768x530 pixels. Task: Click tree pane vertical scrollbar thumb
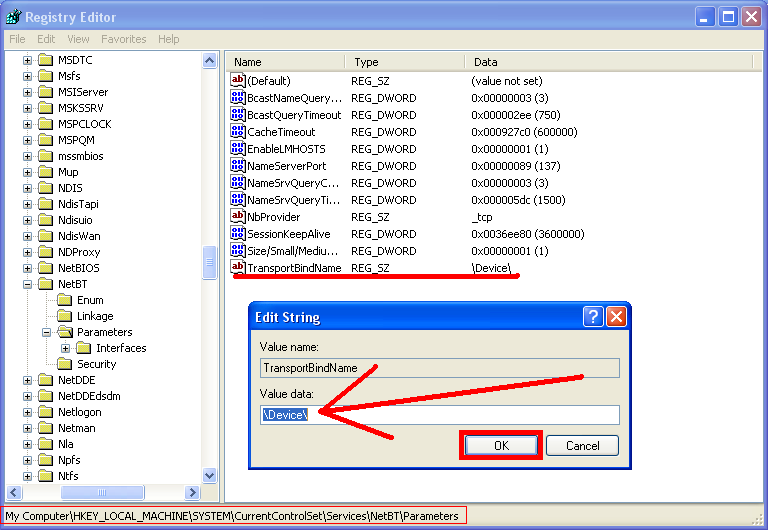click(x=210, y=262)
